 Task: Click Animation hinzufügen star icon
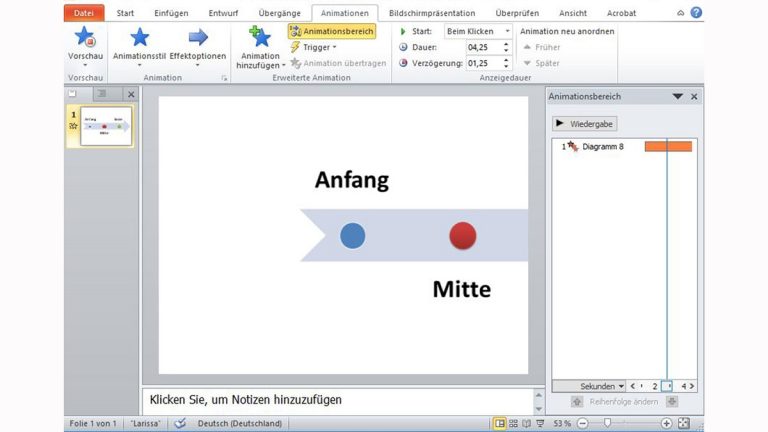[259, 38]
